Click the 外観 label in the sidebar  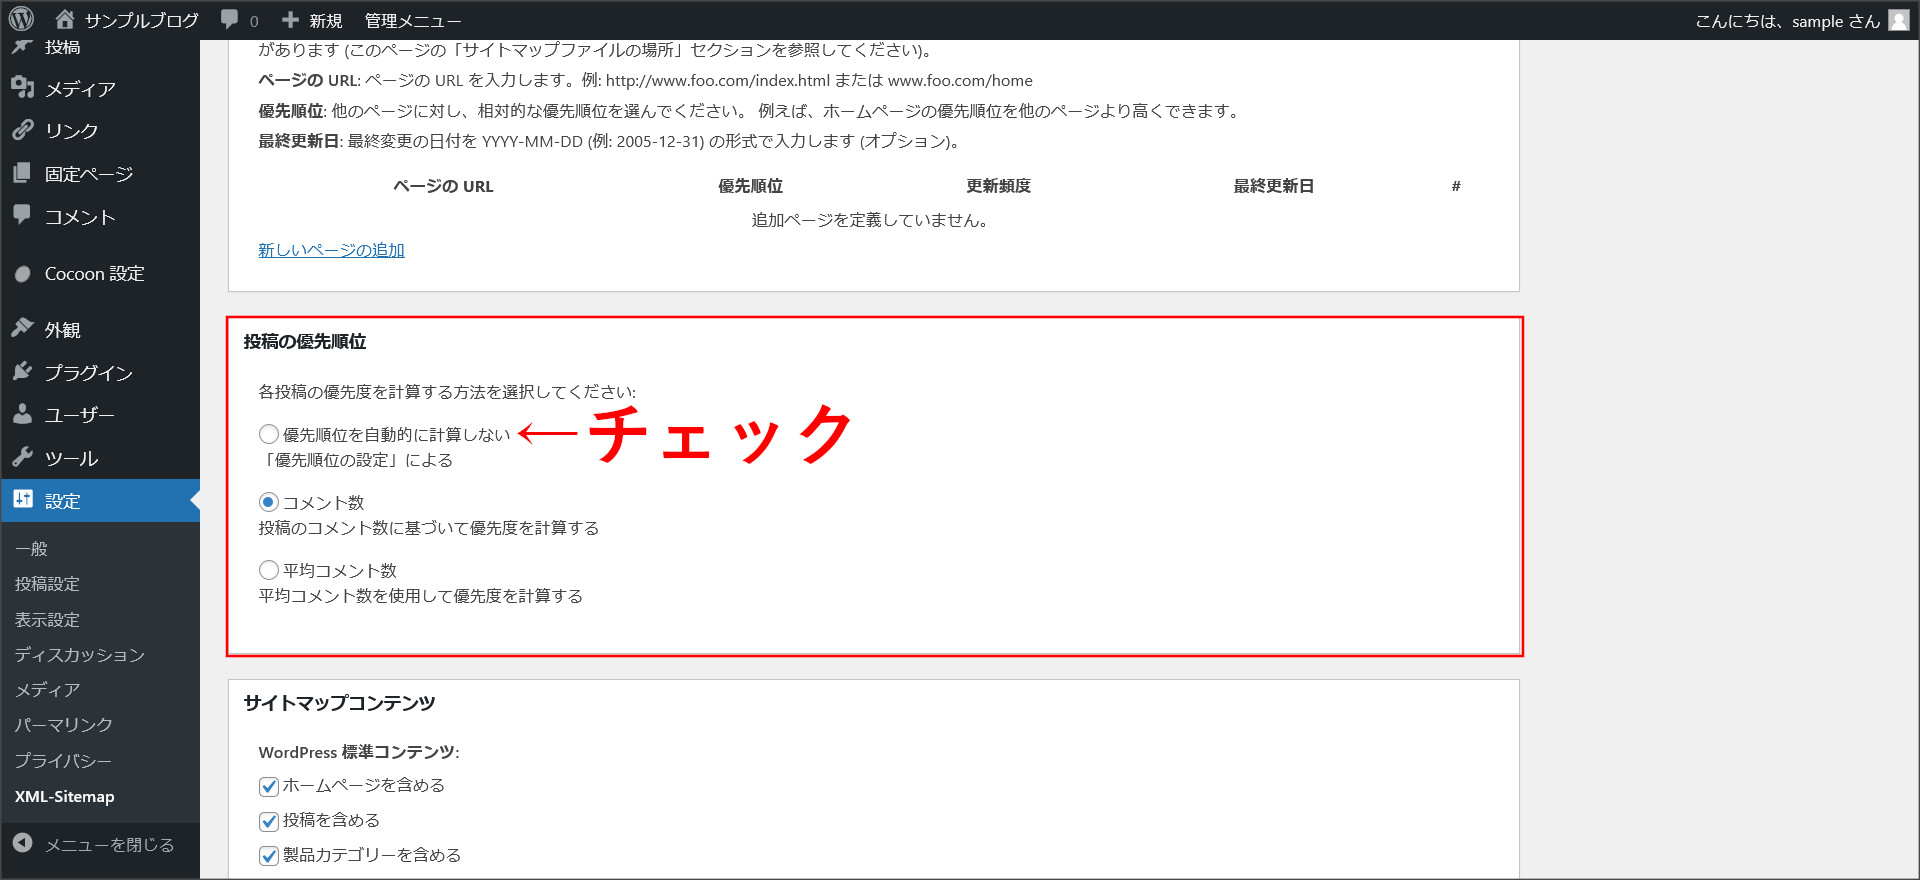pos(62,329)
